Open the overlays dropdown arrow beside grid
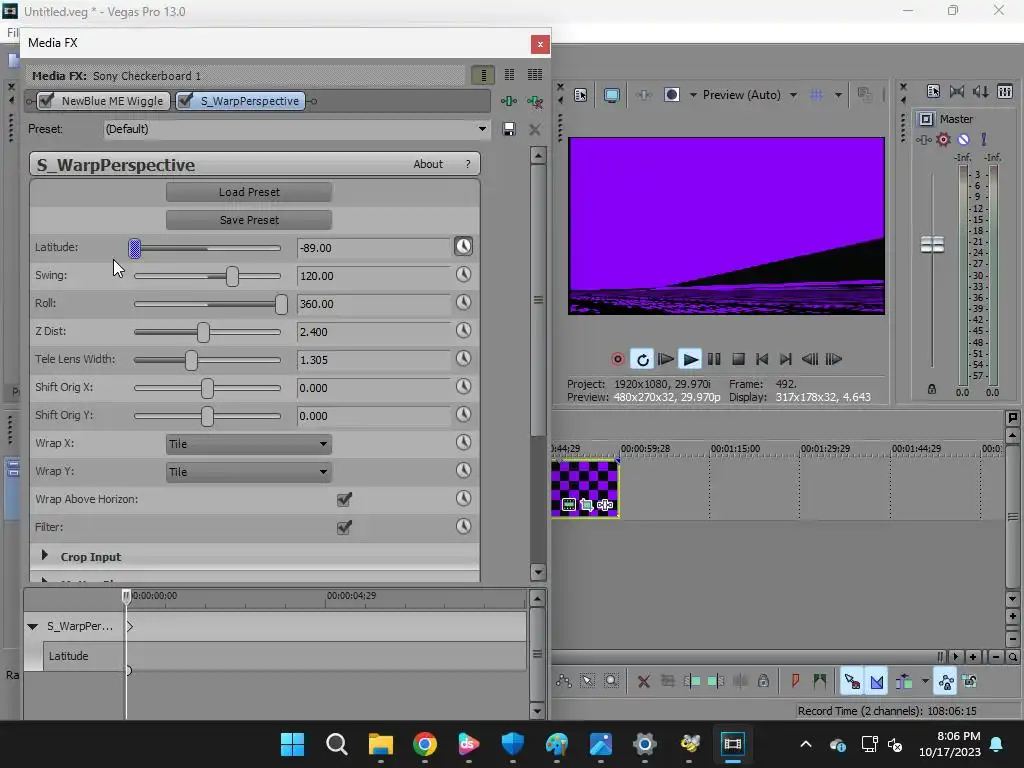 point(838,95)
